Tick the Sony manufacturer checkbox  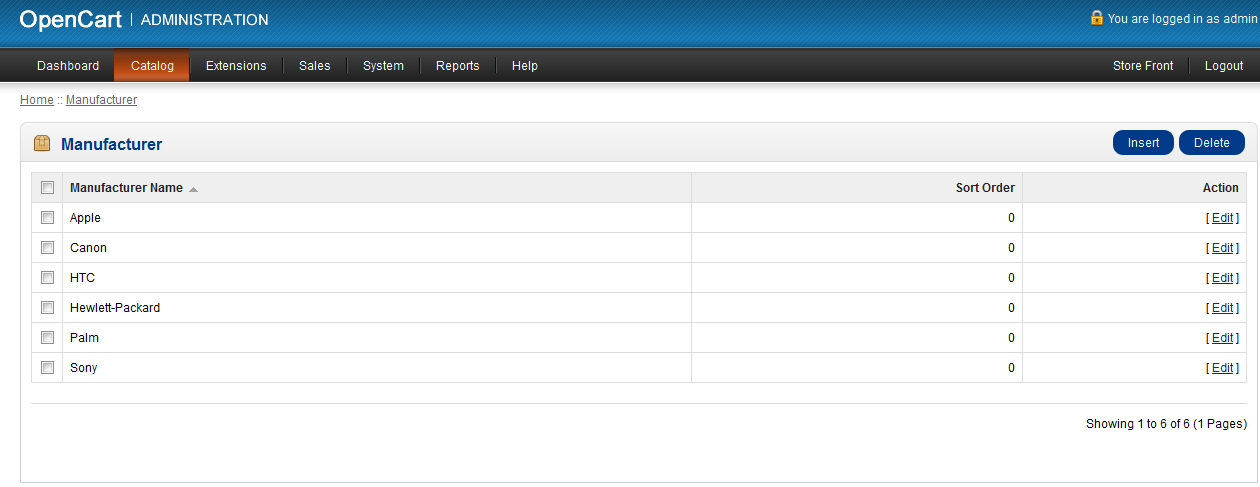click(47, 368)
